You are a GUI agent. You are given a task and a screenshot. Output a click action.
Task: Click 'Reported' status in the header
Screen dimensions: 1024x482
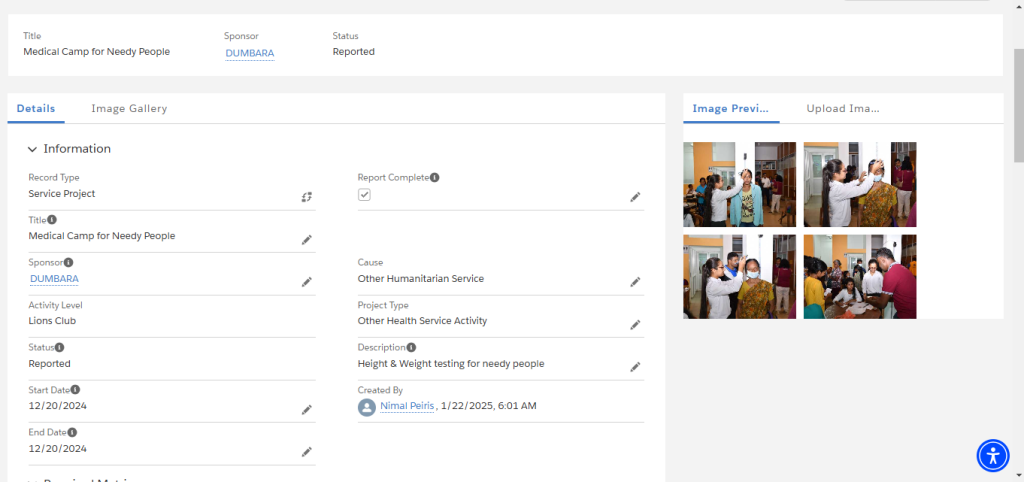353,52
